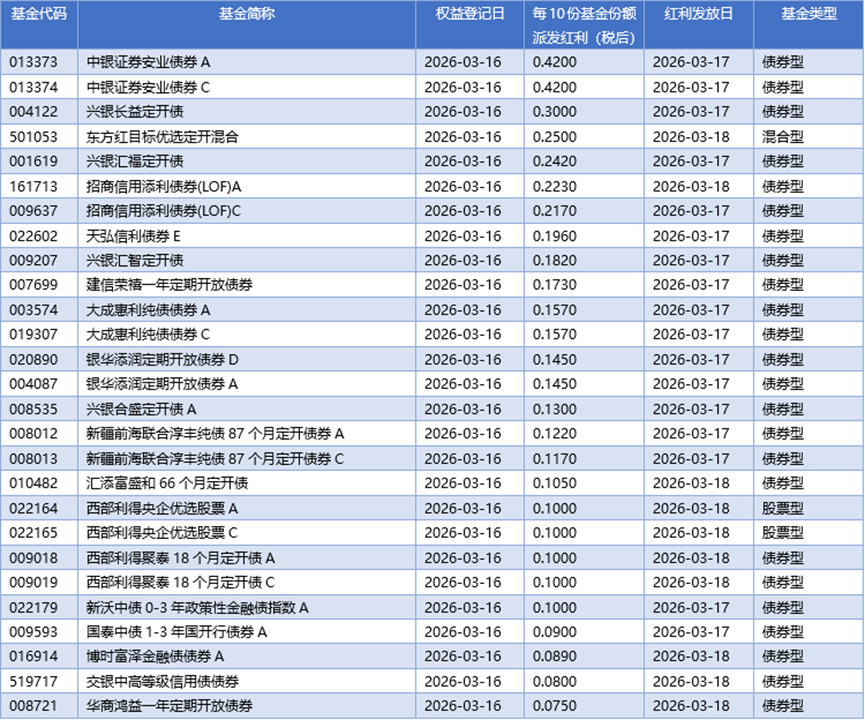The width and height of the screenshot is (865, 720).
Task: Select 华商鸿益一年定期开放债券 name
Action: tap(169, 706)
